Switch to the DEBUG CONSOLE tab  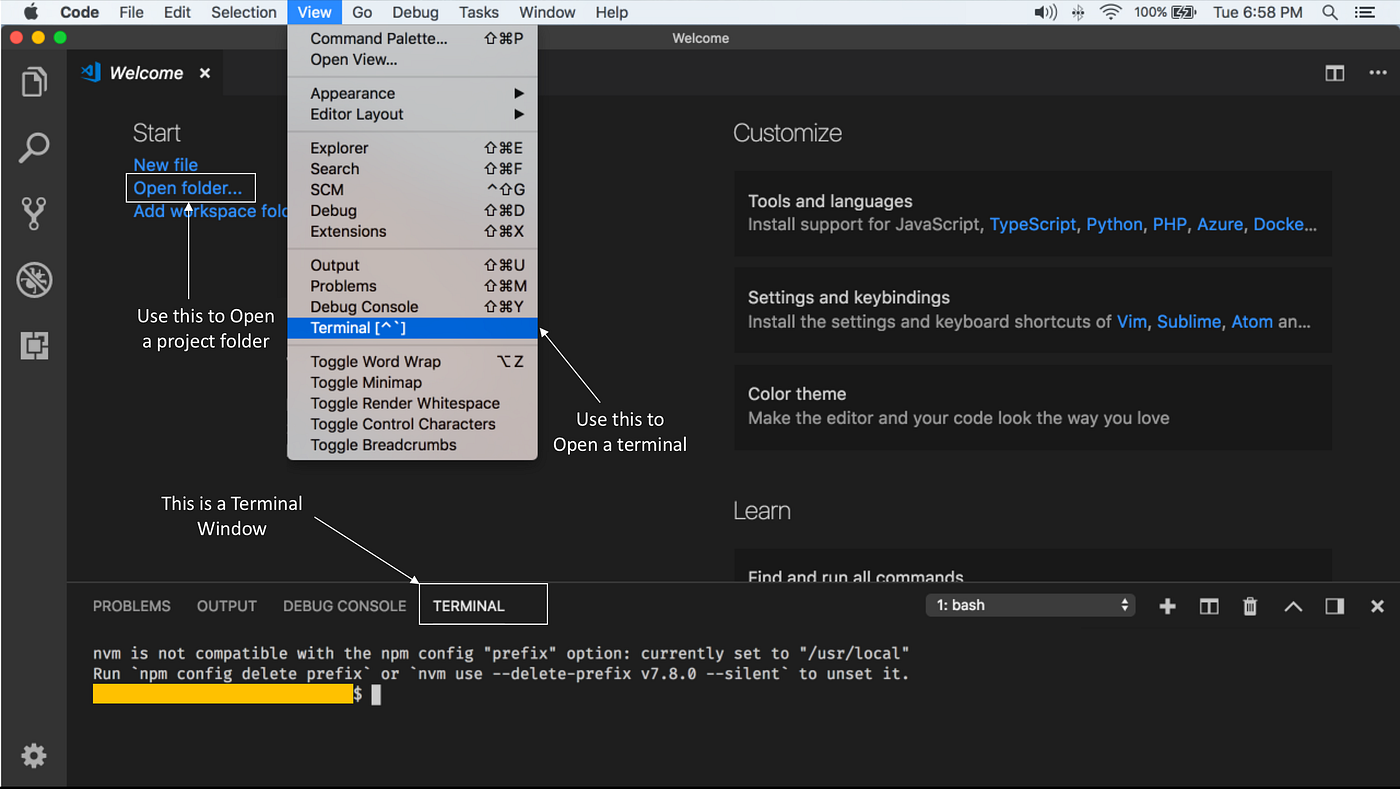[x=344, y=605]
